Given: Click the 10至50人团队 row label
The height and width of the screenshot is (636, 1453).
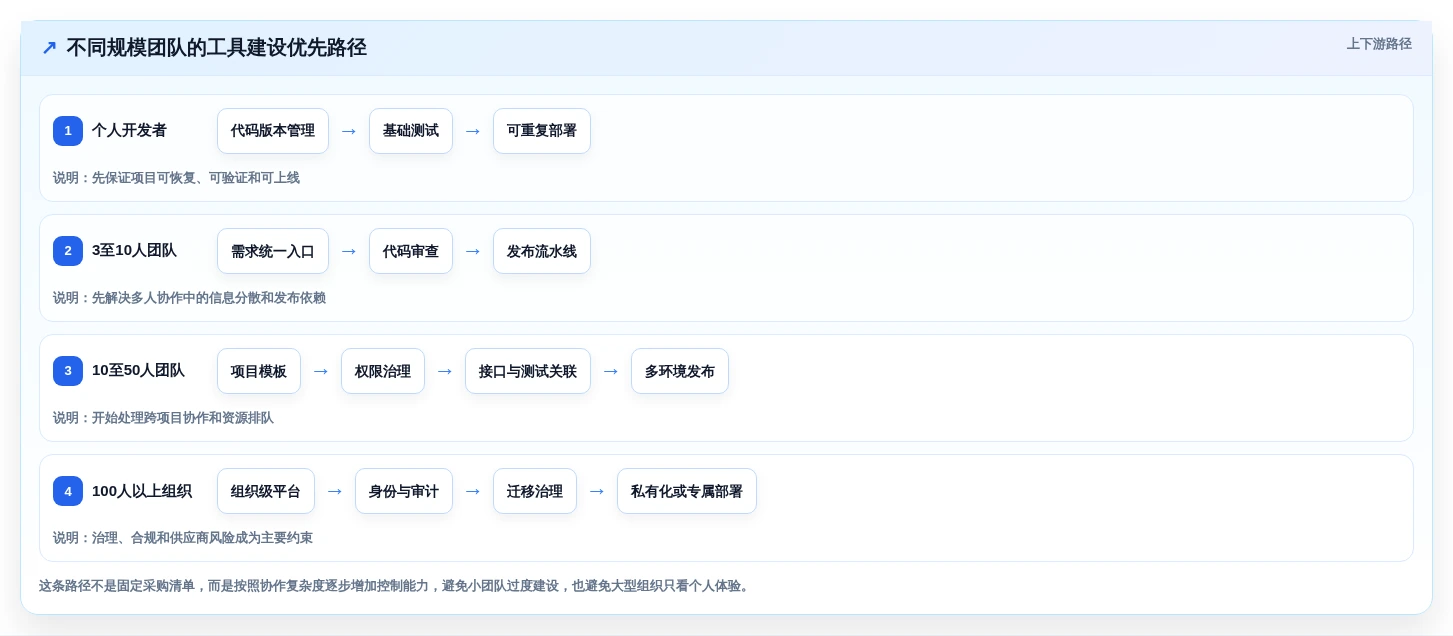Looking at the screenshot, I should 138,370.
